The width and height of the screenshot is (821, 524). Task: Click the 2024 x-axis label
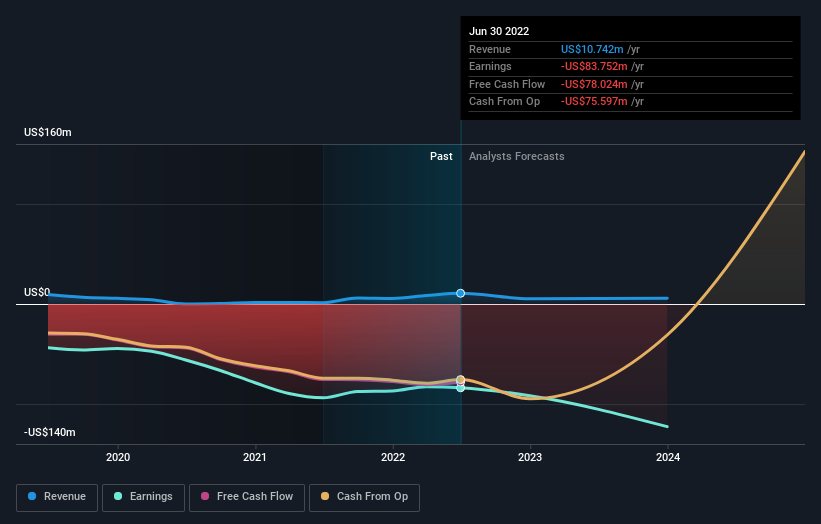coord(668,458)
